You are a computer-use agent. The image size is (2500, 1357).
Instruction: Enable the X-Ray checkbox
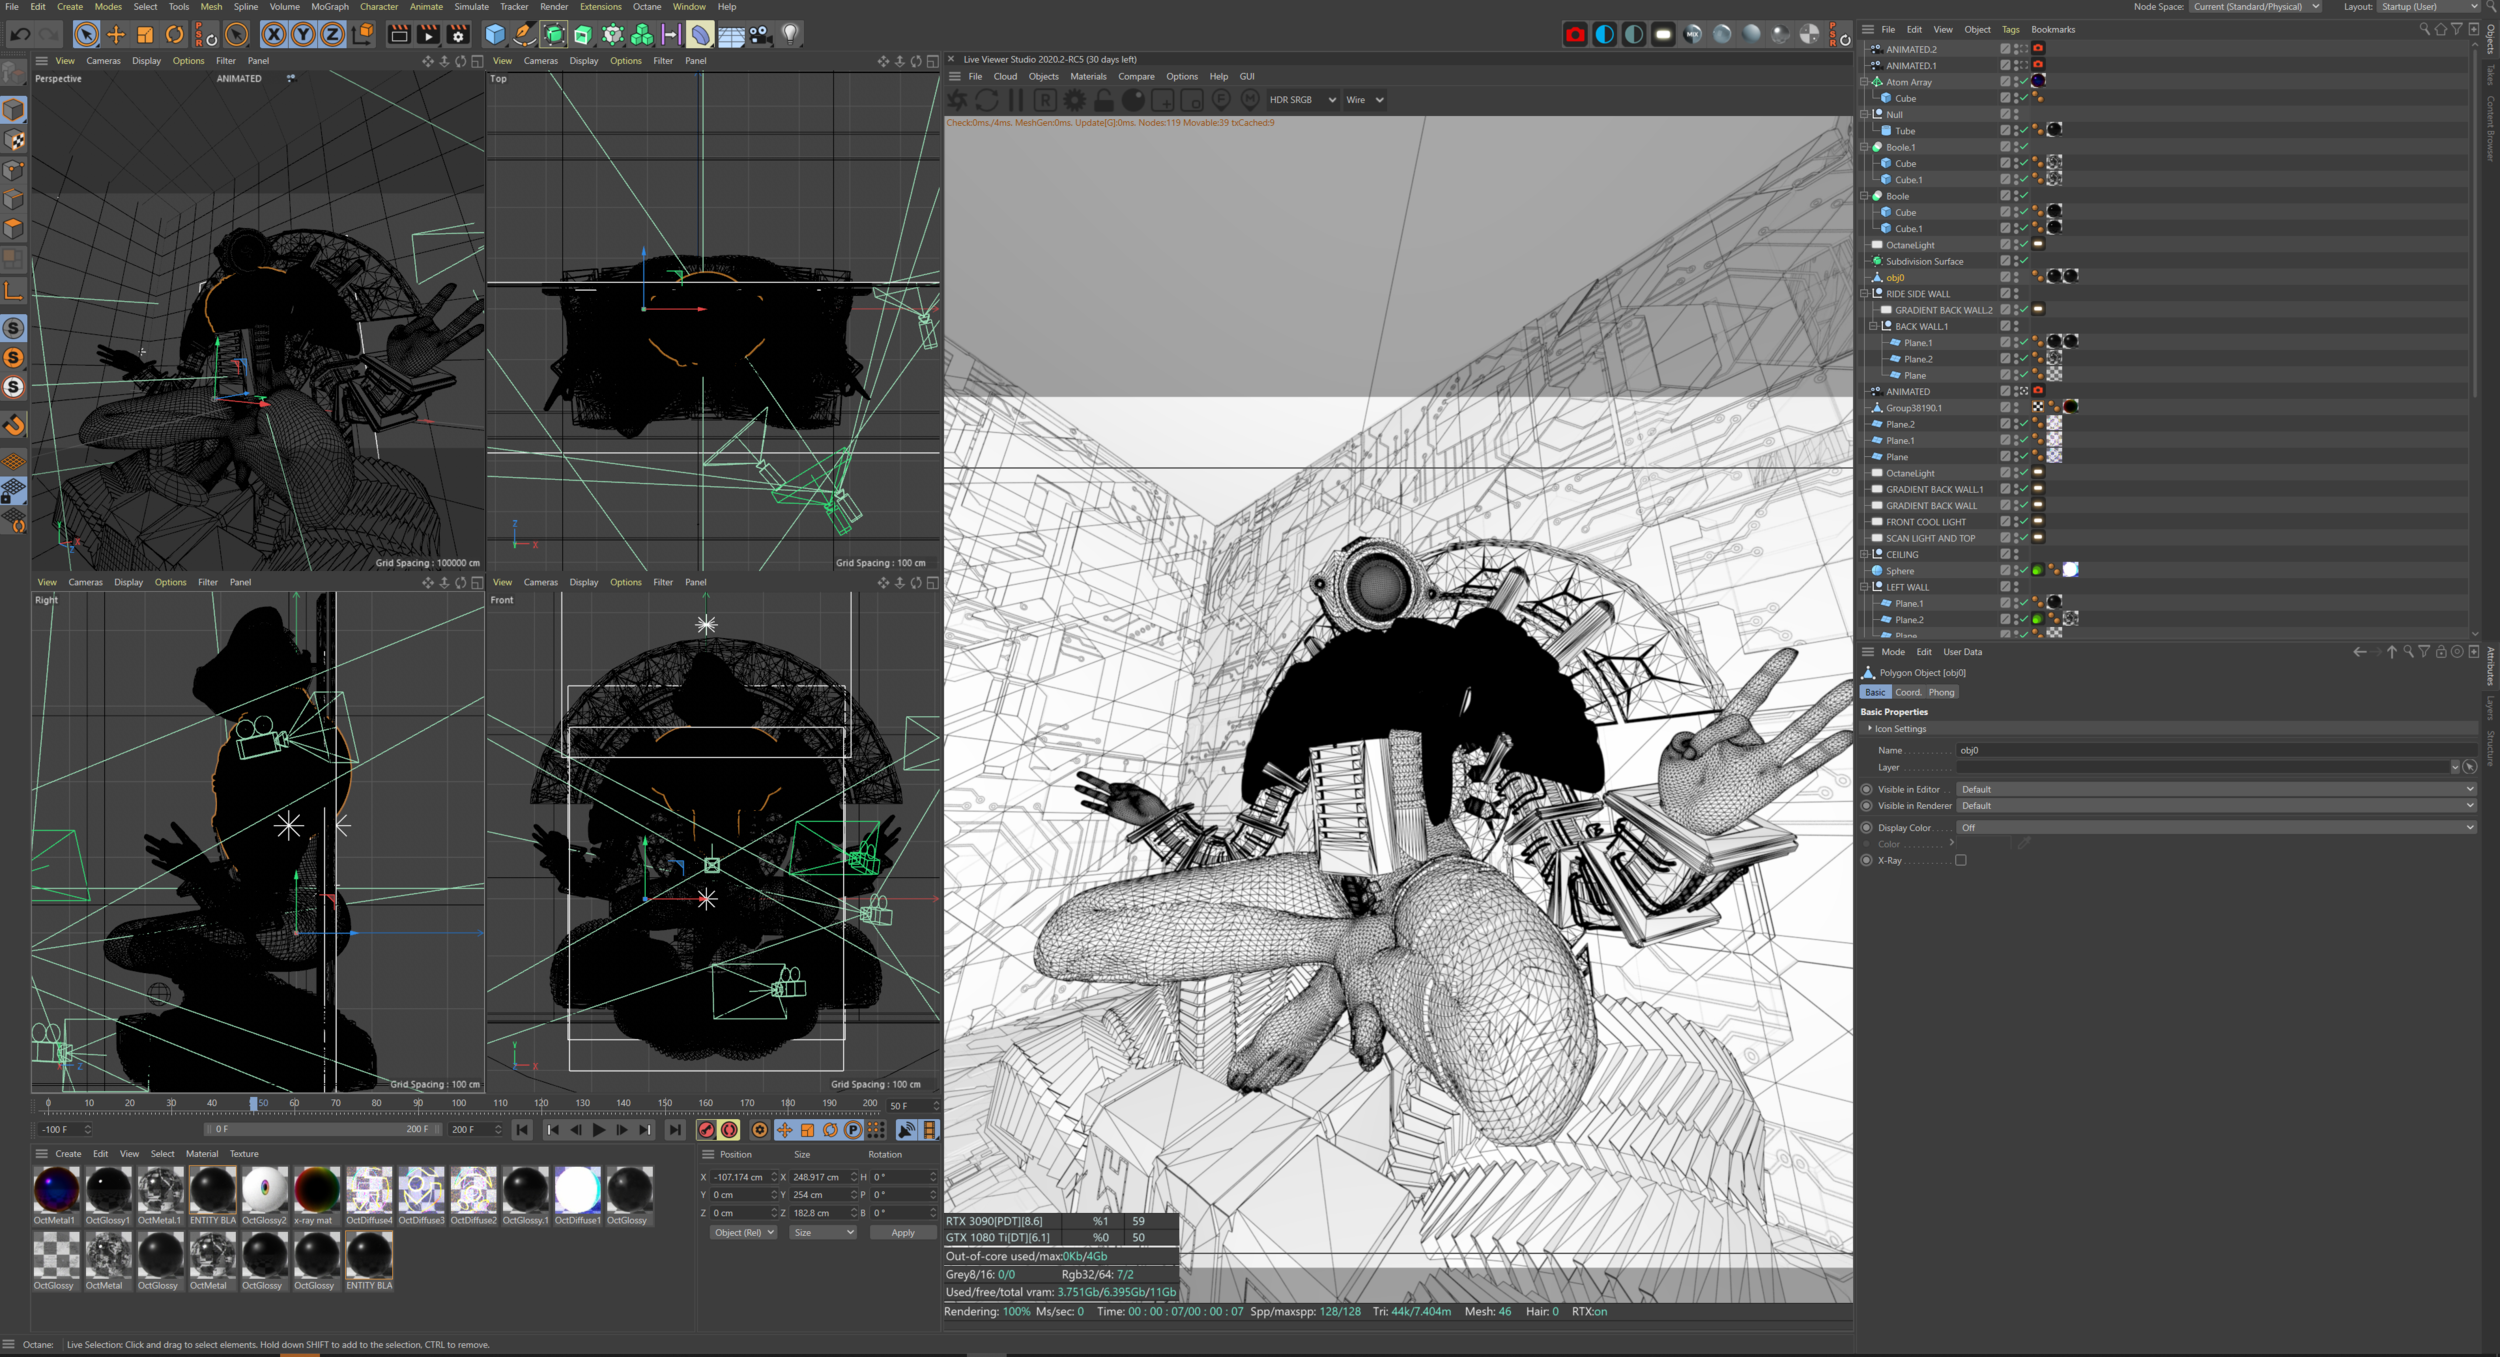1960,860
